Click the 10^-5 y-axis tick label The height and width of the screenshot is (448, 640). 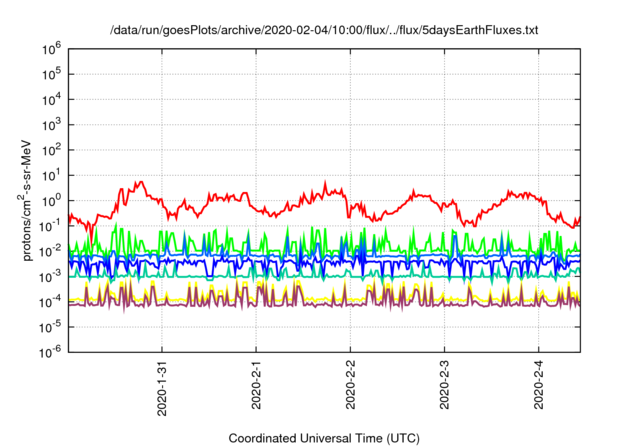tap(51, 327)
